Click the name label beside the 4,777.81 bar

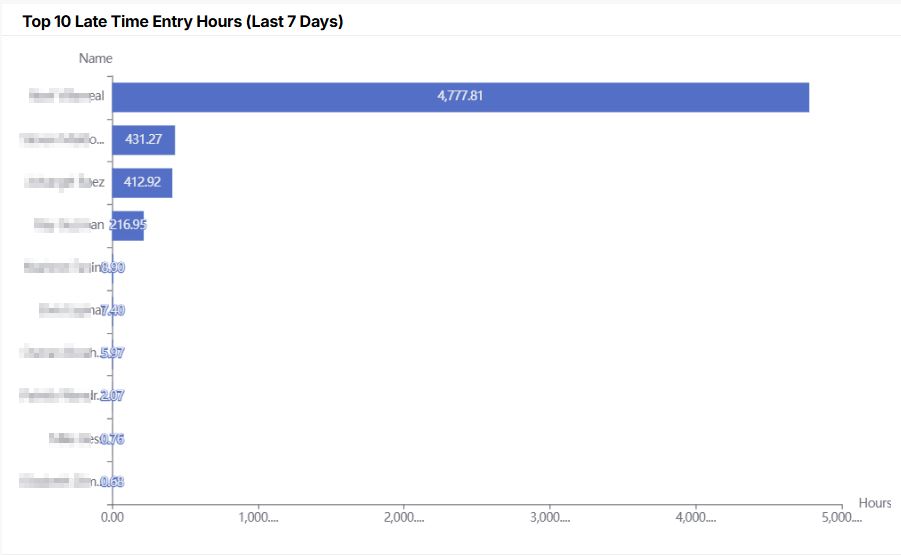[x=67, y=96]
